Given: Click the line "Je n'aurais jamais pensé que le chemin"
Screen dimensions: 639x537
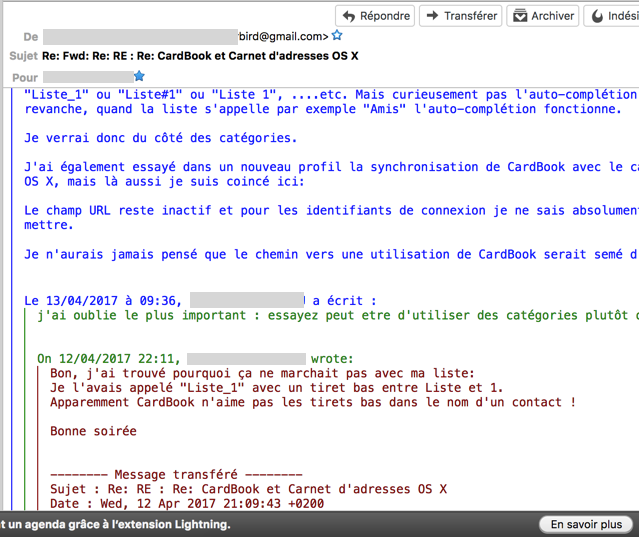Looking at the screenshot, I should pyautogui.click(x=331, y=255).
